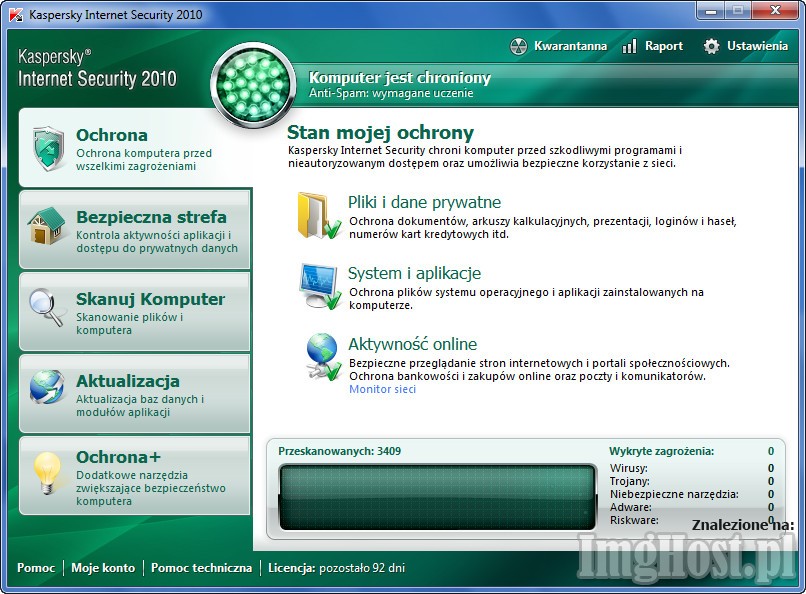Click Anti-Spam: wymagane uczenie message

[x=391, y=94]
